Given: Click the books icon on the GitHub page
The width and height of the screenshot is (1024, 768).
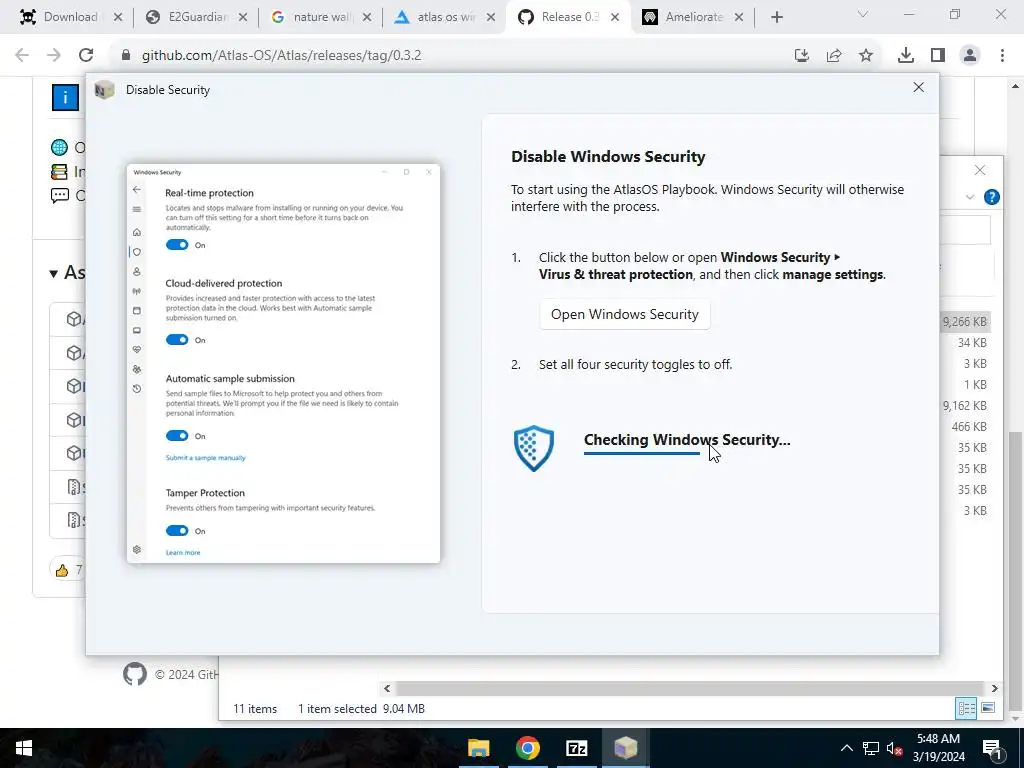Looking at the screenshot, I should click(x=59, y=172).
